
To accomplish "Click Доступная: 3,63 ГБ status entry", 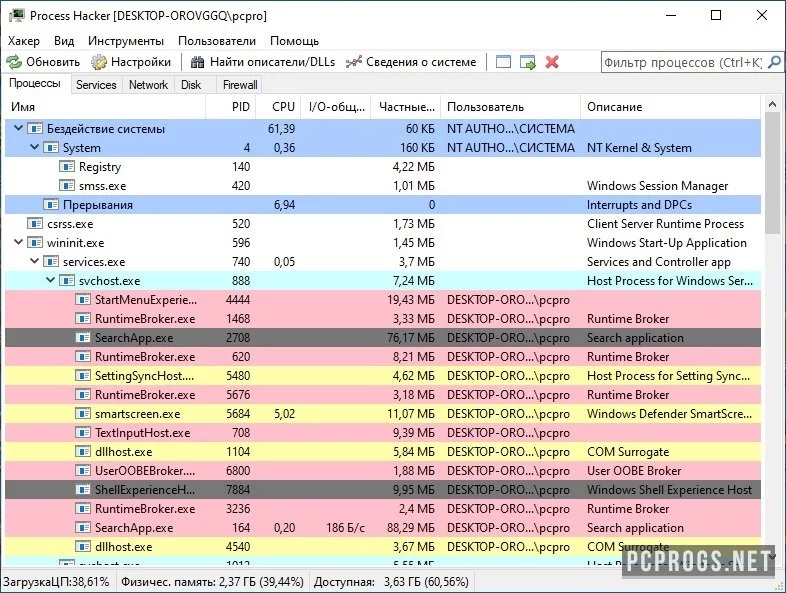I will (x=391, y=581).
